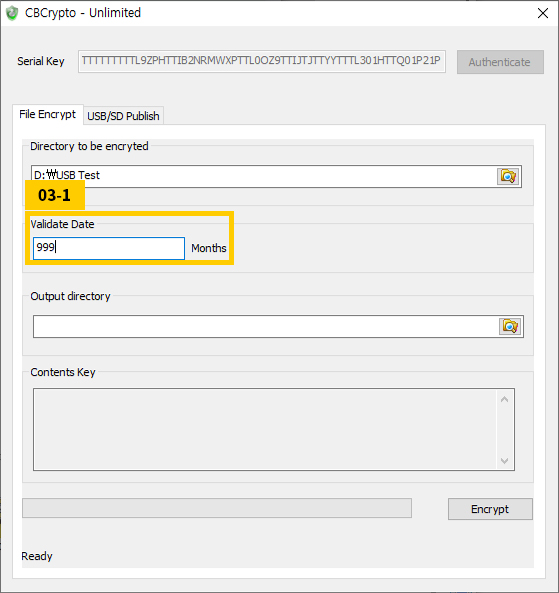Click the Ready status text
The image size is (559, 593).
click(37, 556)
